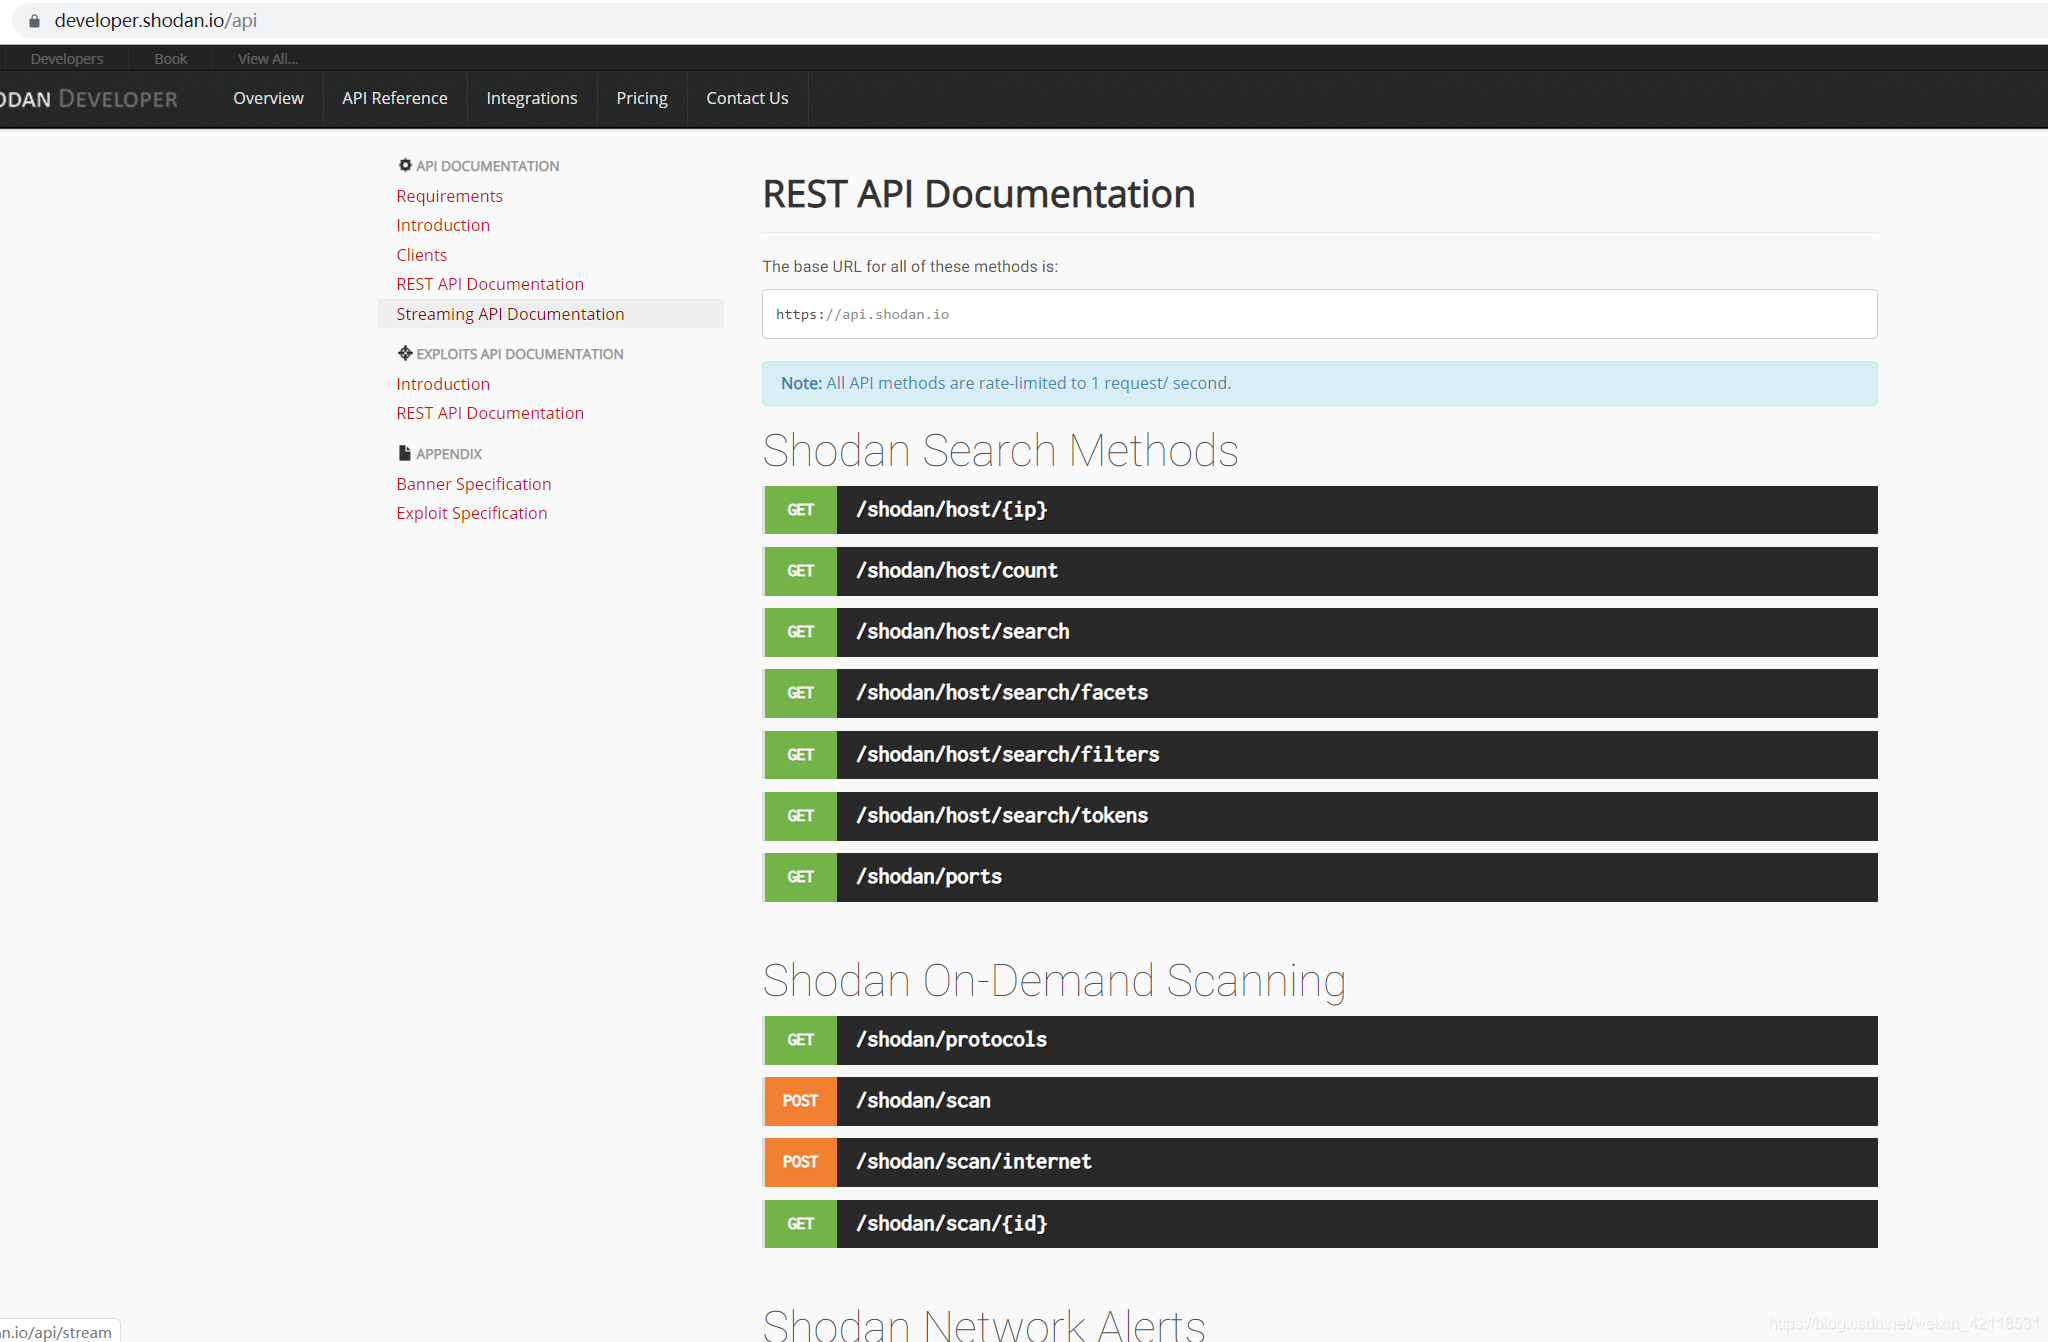The height and width of the screenshot is (1342, 2048).
Task: Open the Book top bar link
Action: tap(170, 59)
